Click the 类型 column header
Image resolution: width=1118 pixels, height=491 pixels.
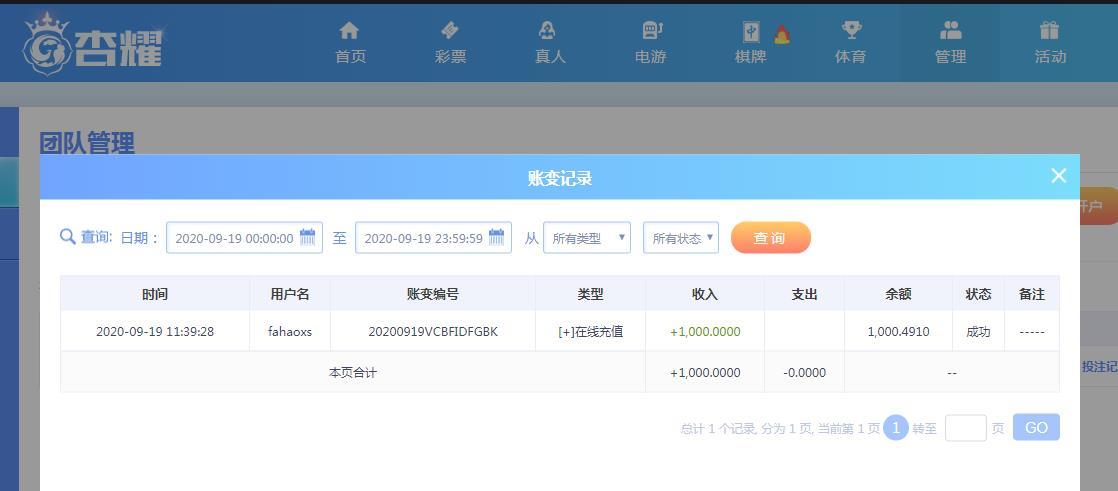coord(590,294)
